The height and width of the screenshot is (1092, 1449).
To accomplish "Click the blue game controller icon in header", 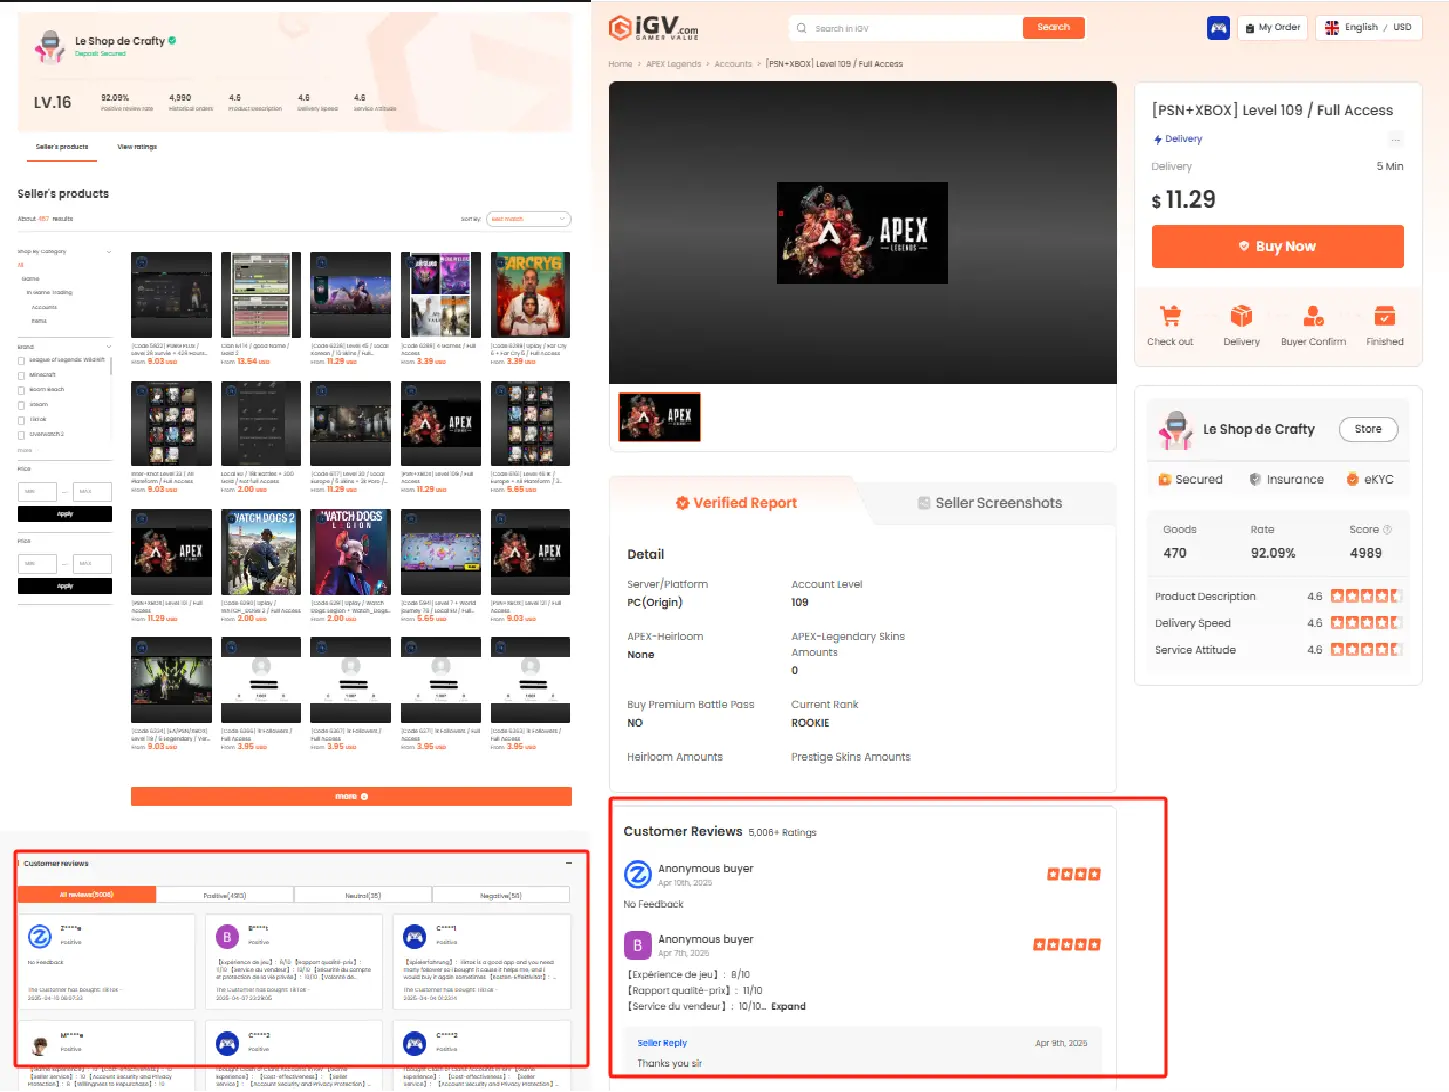I will point(1218,28).
